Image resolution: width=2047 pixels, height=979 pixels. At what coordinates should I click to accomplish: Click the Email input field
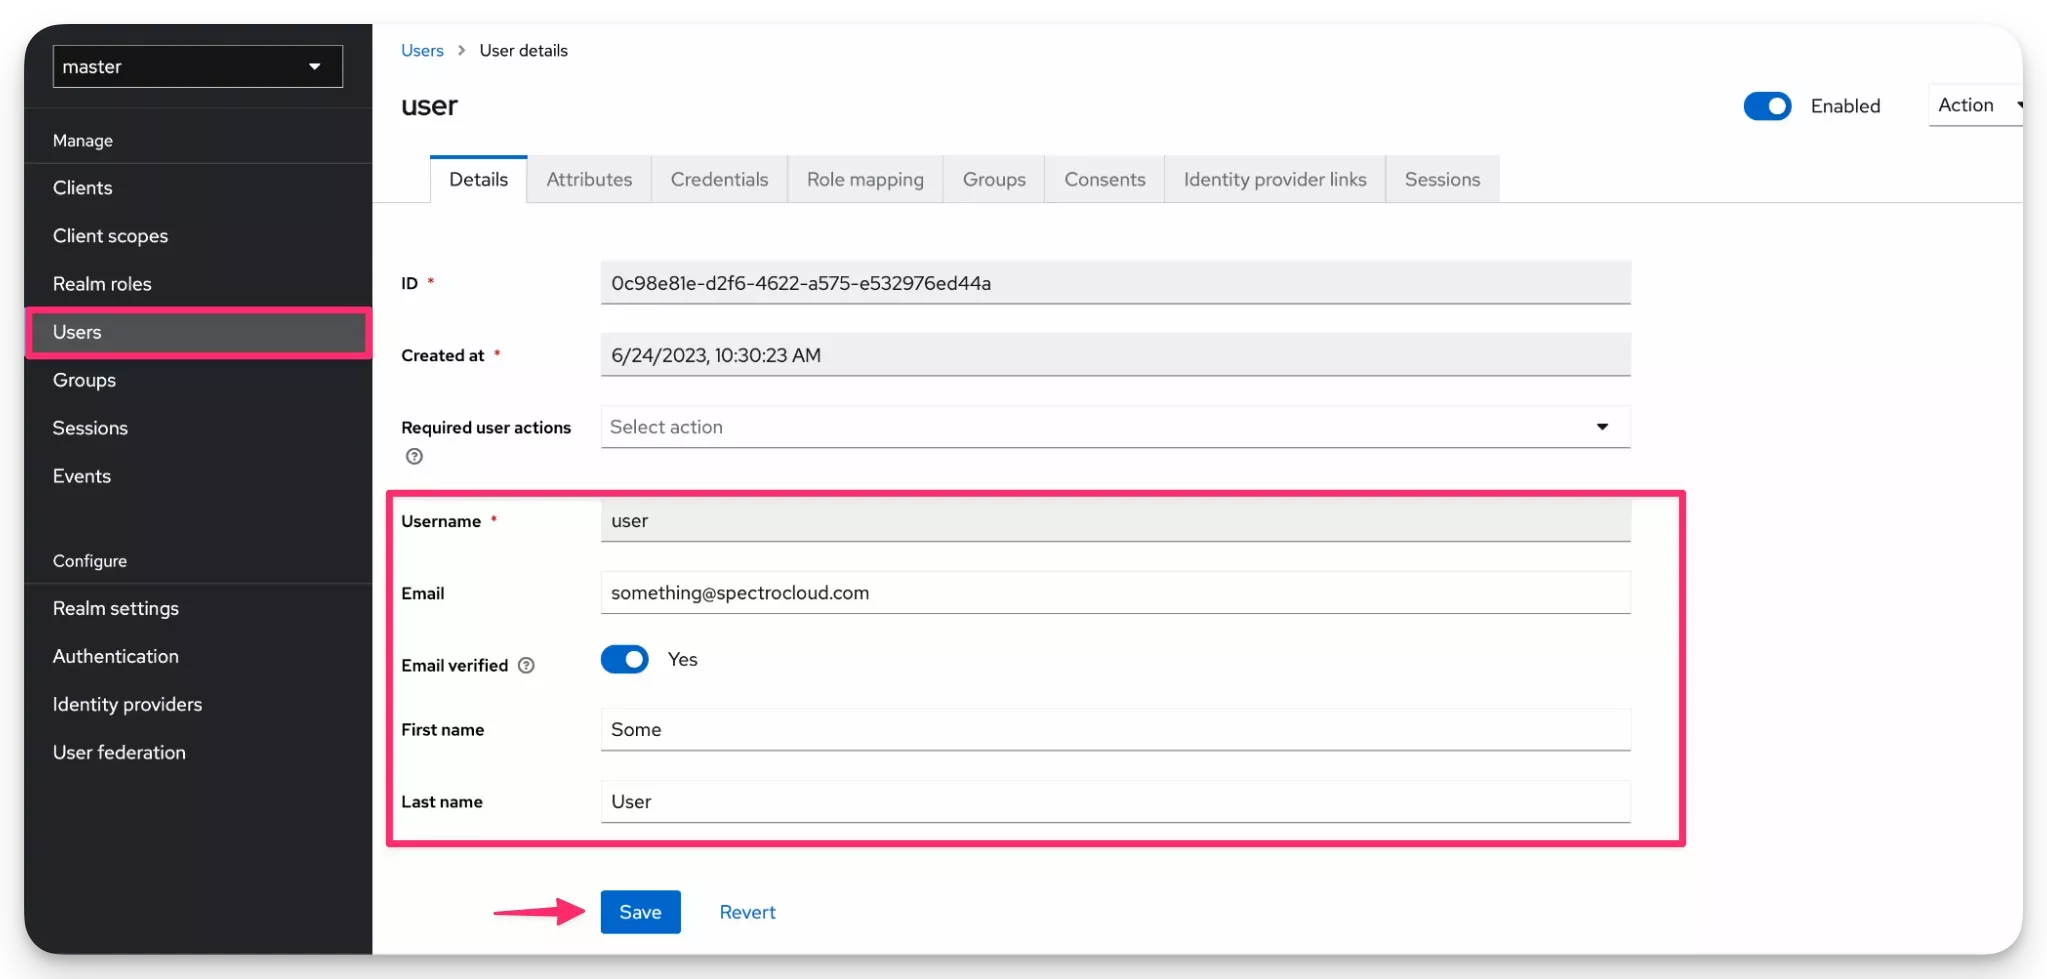pos(1114,592)
